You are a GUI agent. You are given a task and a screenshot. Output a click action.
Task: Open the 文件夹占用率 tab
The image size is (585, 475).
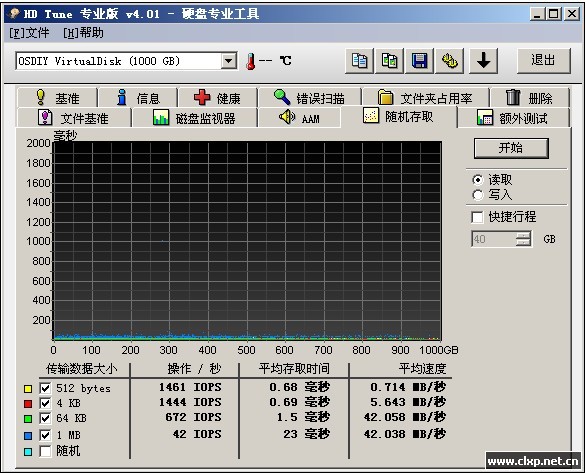pyautogui.click(x=426, y=98)
